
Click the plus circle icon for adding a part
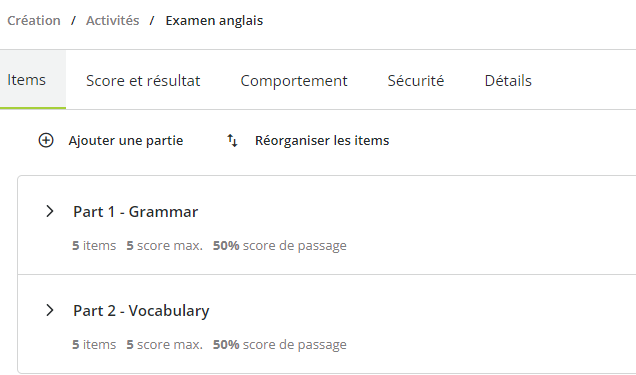coord(46,140)
